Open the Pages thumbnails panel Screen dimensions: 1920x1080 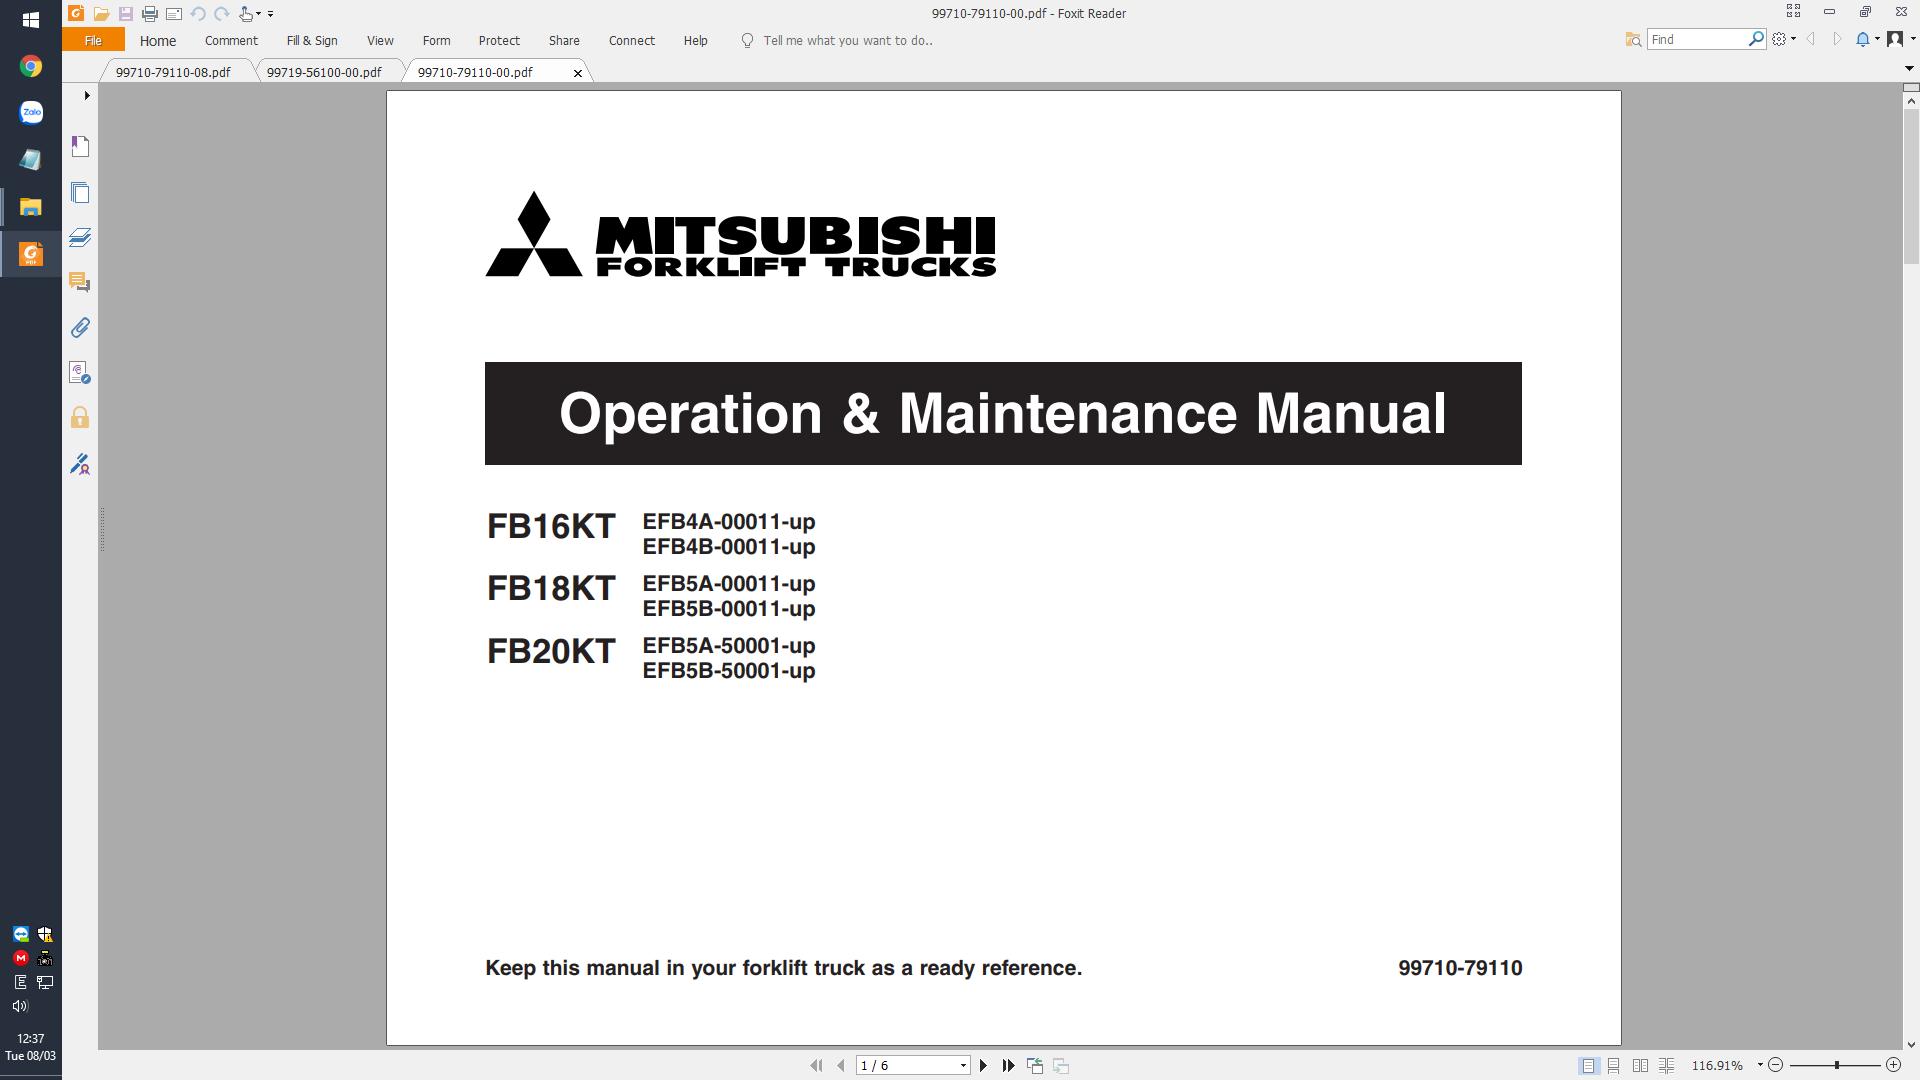tap(80, 193)
